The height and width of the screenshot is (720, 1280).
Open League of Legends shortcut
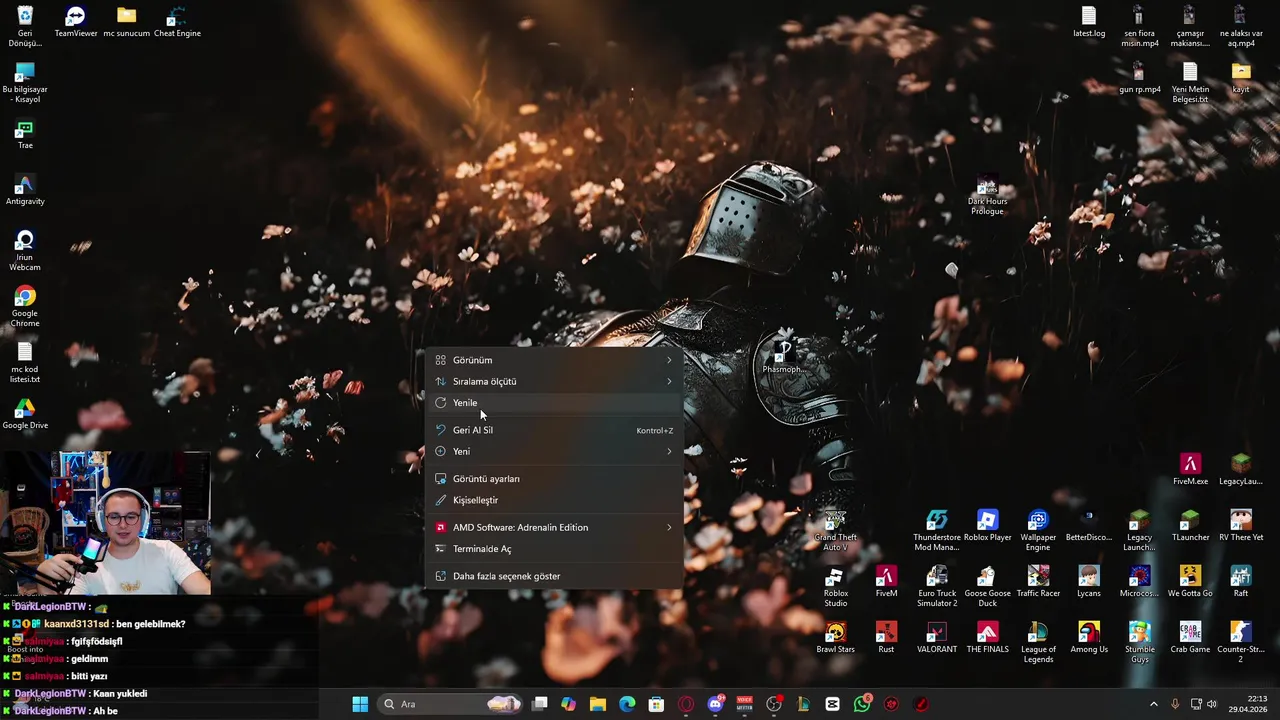coord(1038,643)
